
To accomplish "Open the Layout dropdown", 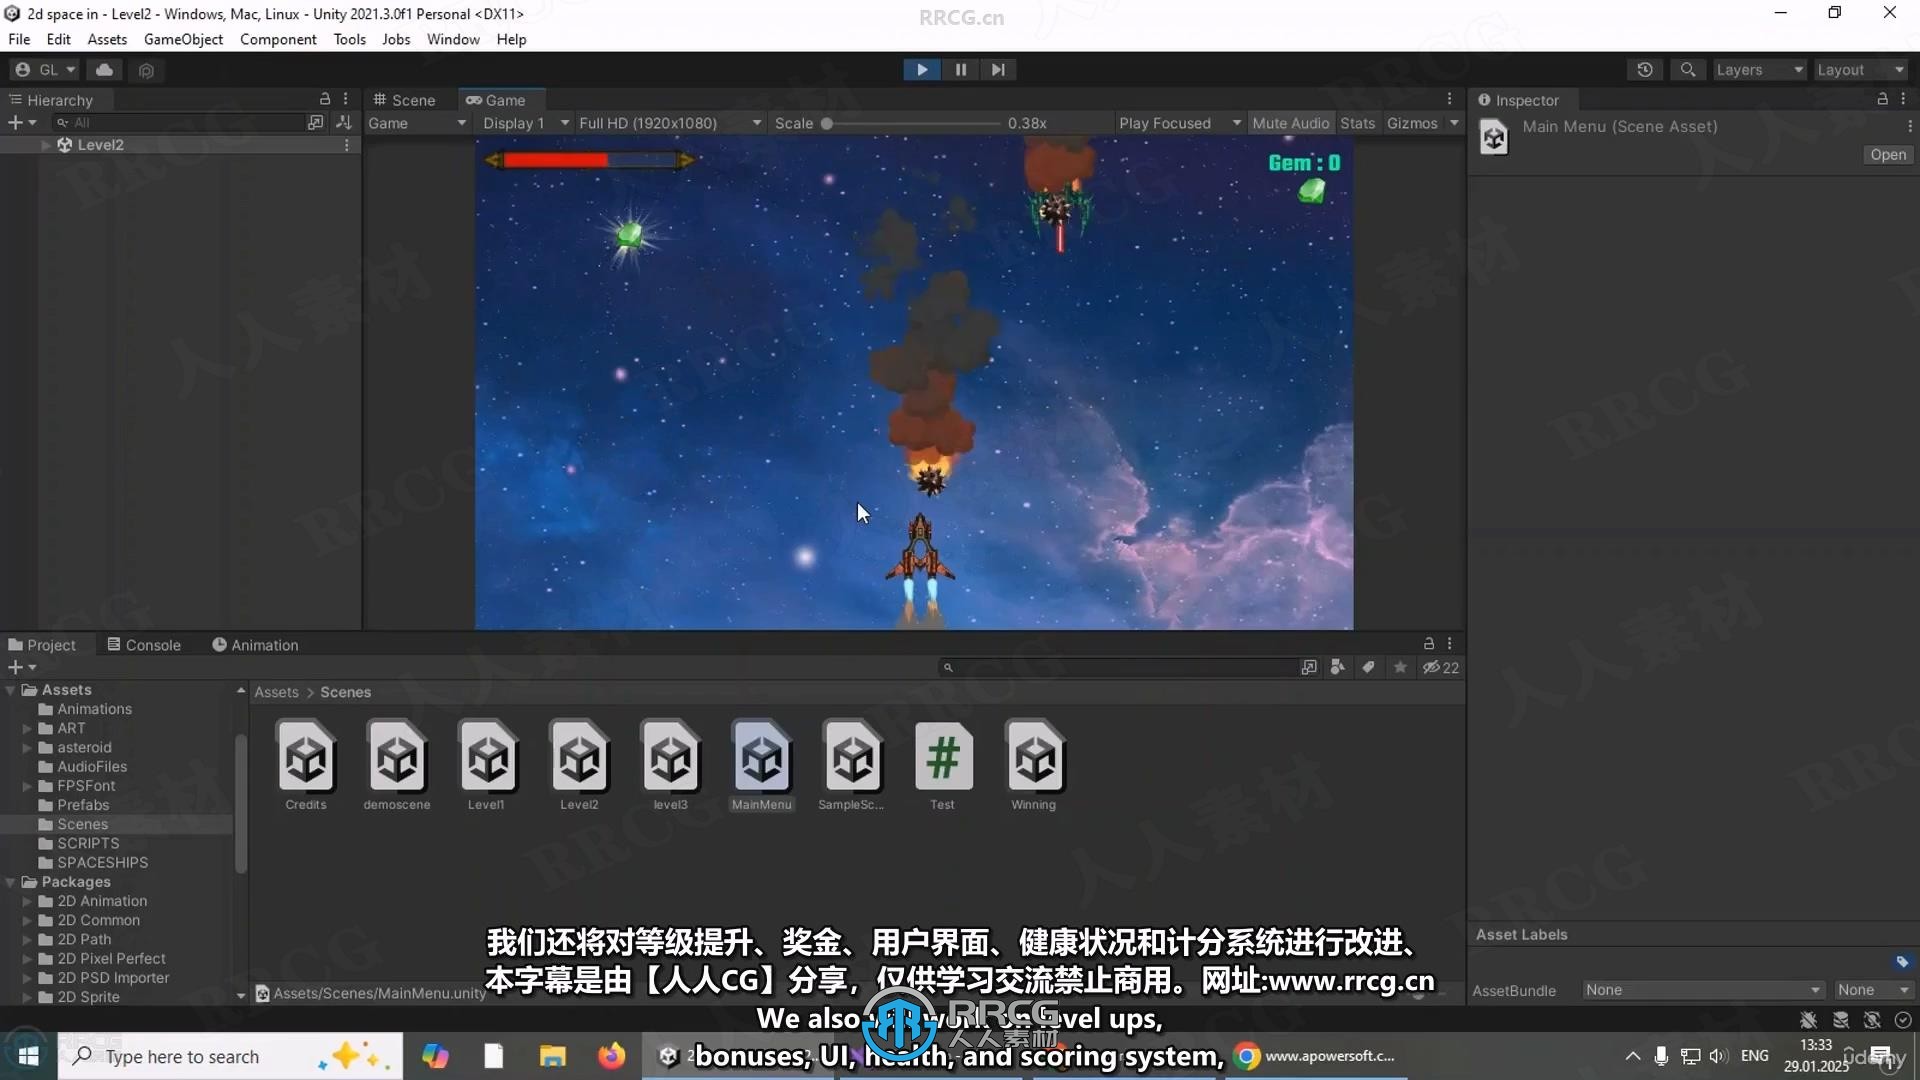I will [x=1860, y=69].
